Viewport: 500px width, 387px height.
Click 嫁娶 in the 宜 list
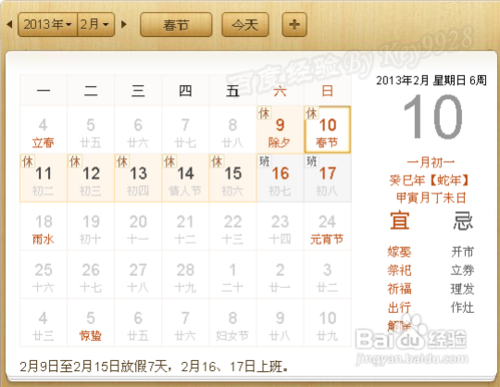[399, 252]
